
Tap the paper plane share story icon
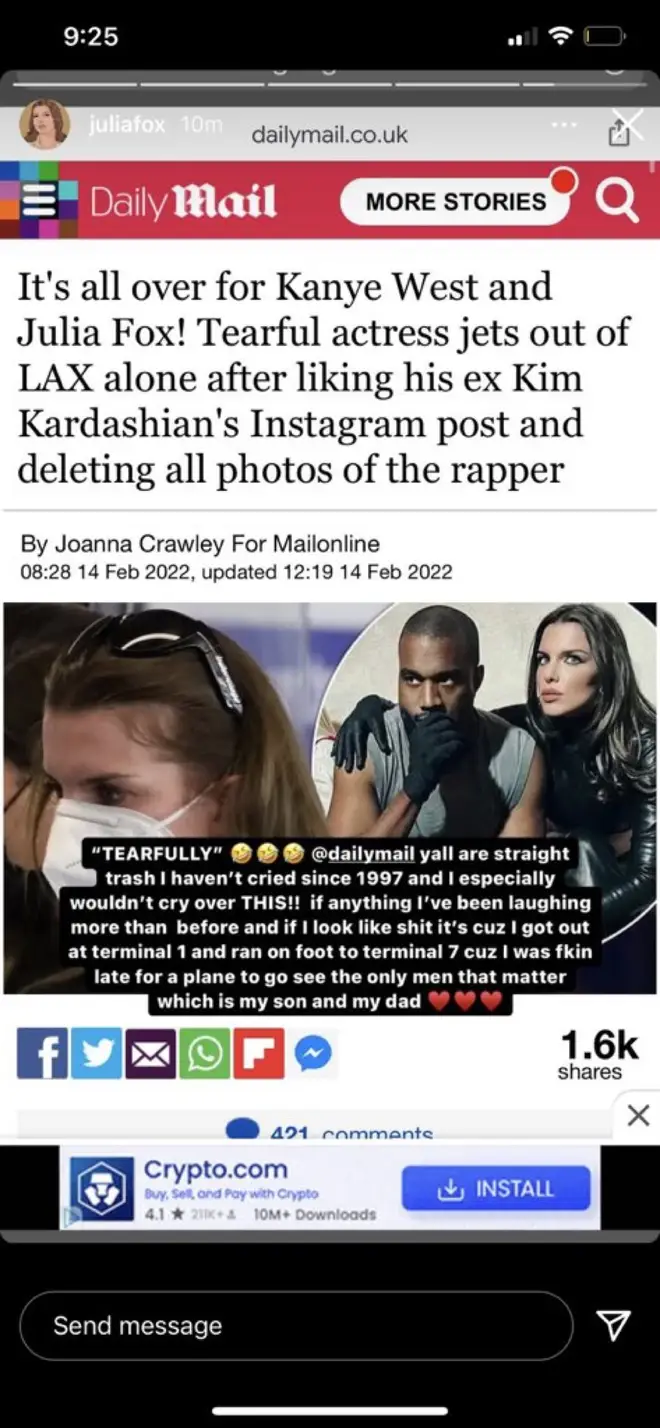612,1326
